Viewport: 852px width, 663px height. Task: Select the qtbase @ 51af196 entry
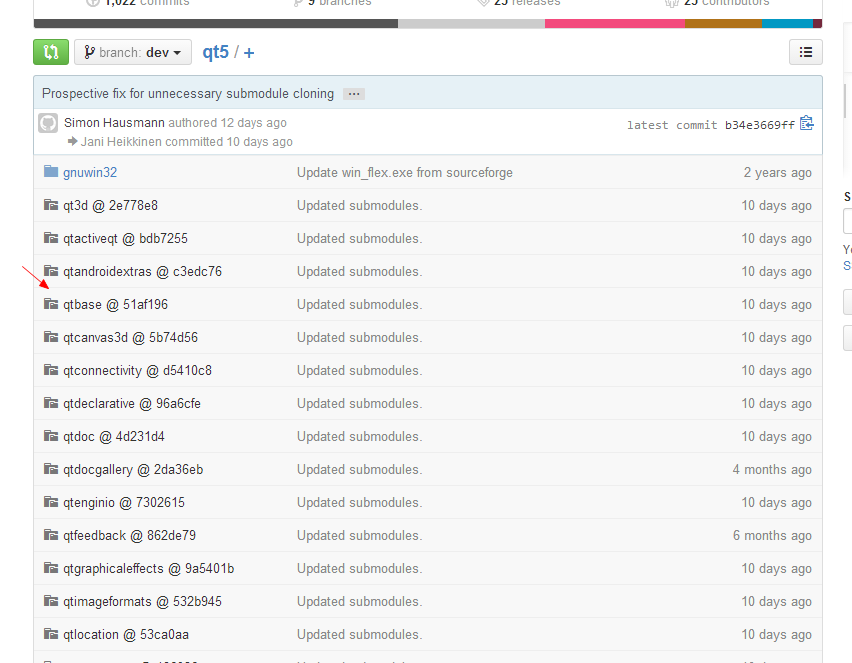coord(115,304)
